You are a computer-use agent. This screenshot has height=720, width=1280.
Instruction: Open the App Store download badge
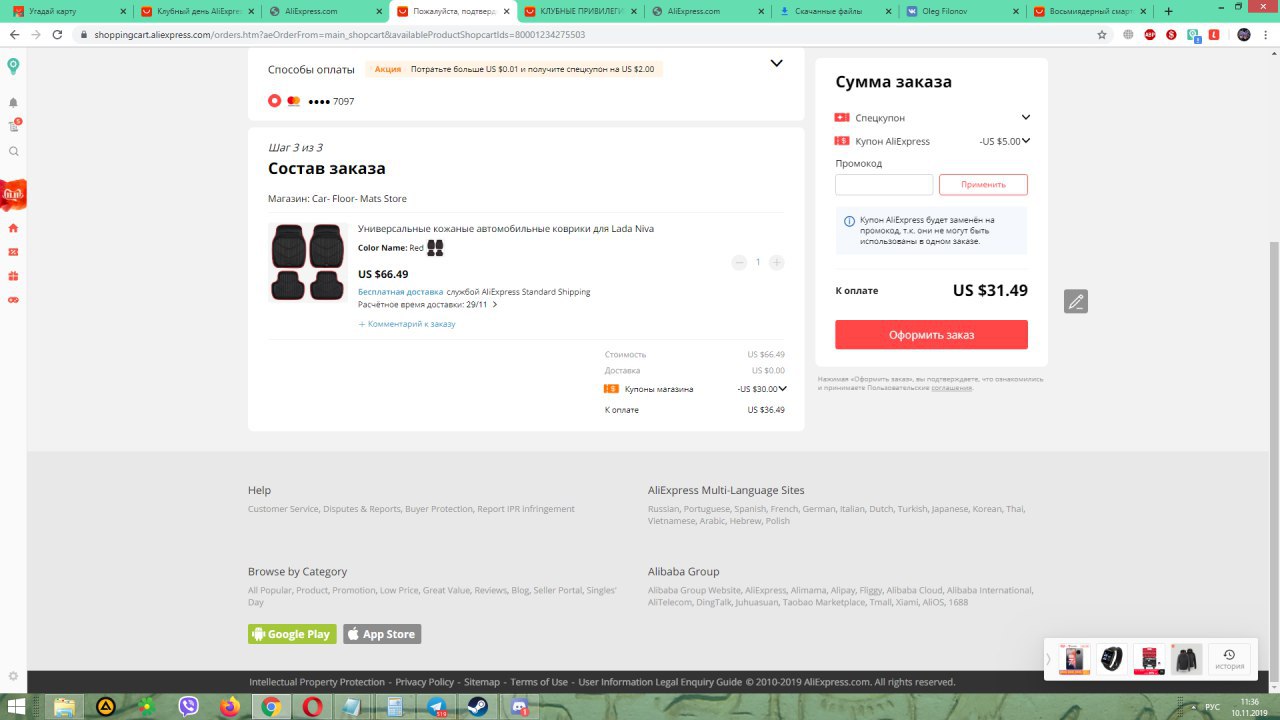[382, 634]
